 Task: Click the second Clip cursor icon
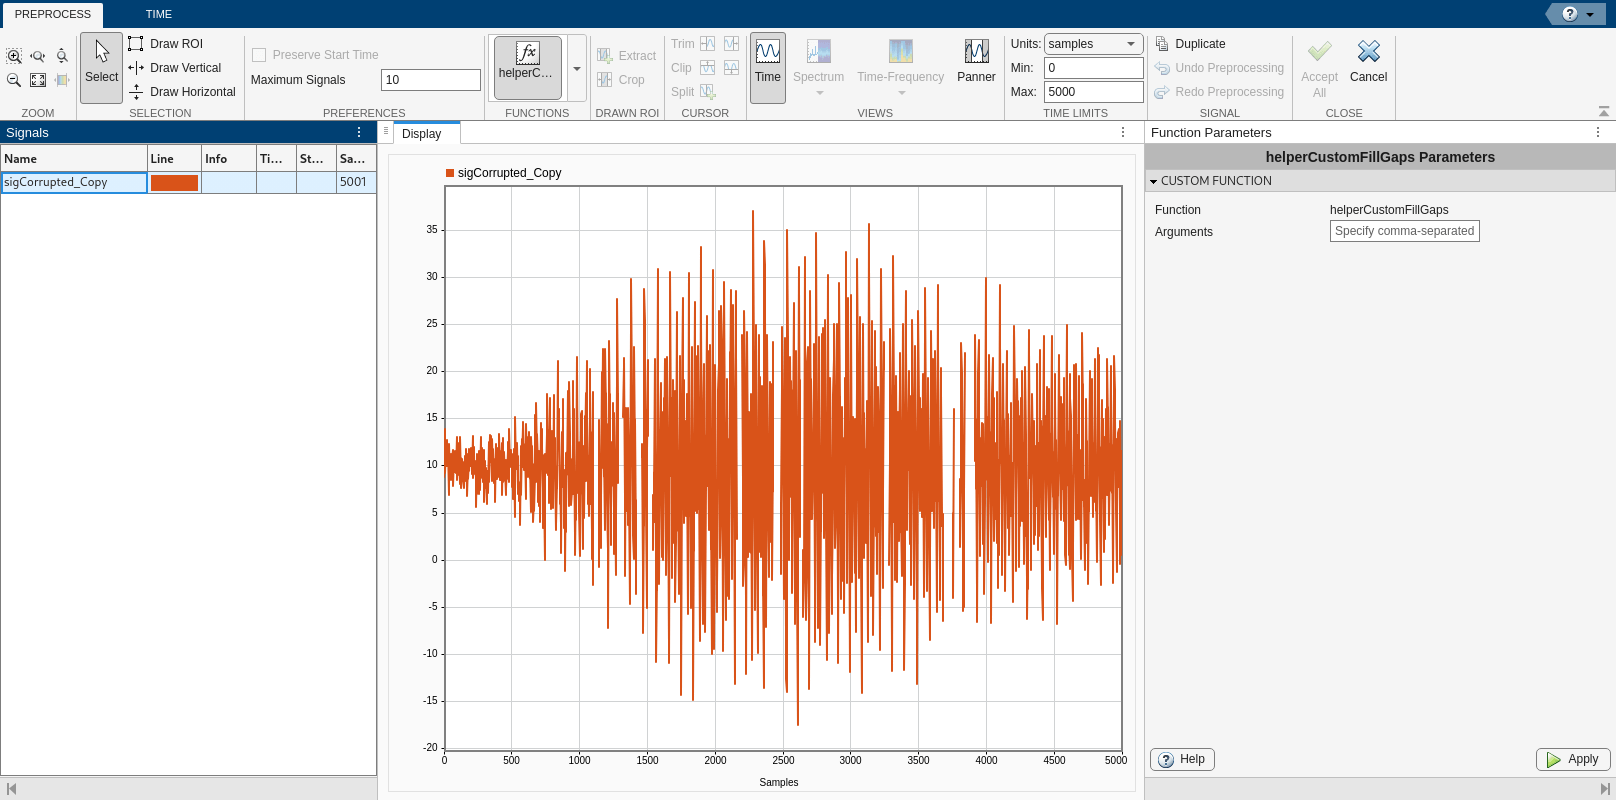(732, 68)
